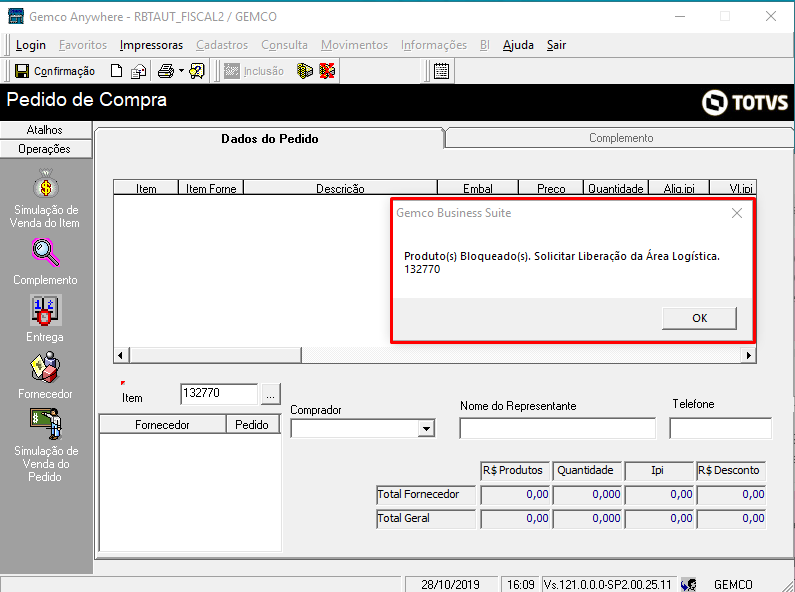Open the Login menu
Viewport: 795px width, 592px height.
(x=30, y=45)
